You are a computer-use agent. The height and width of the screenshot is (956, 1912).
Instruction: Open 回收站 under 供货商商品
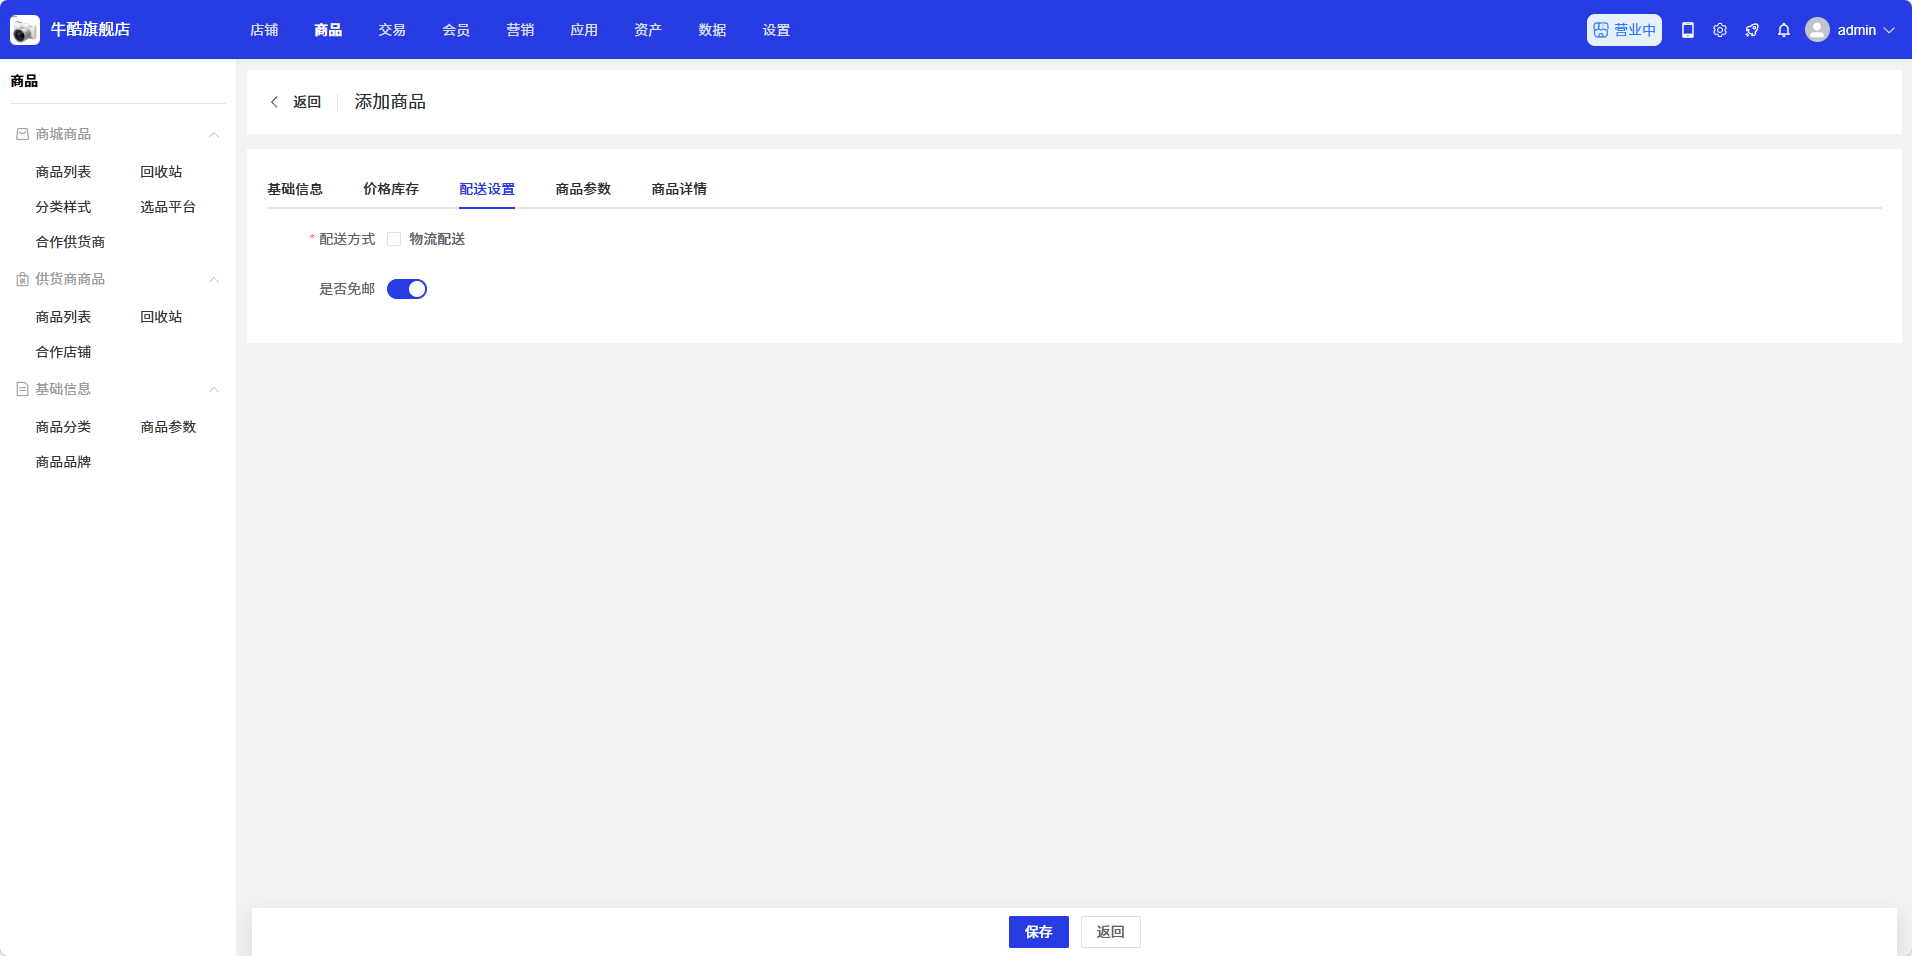click(x=161, y=317)
